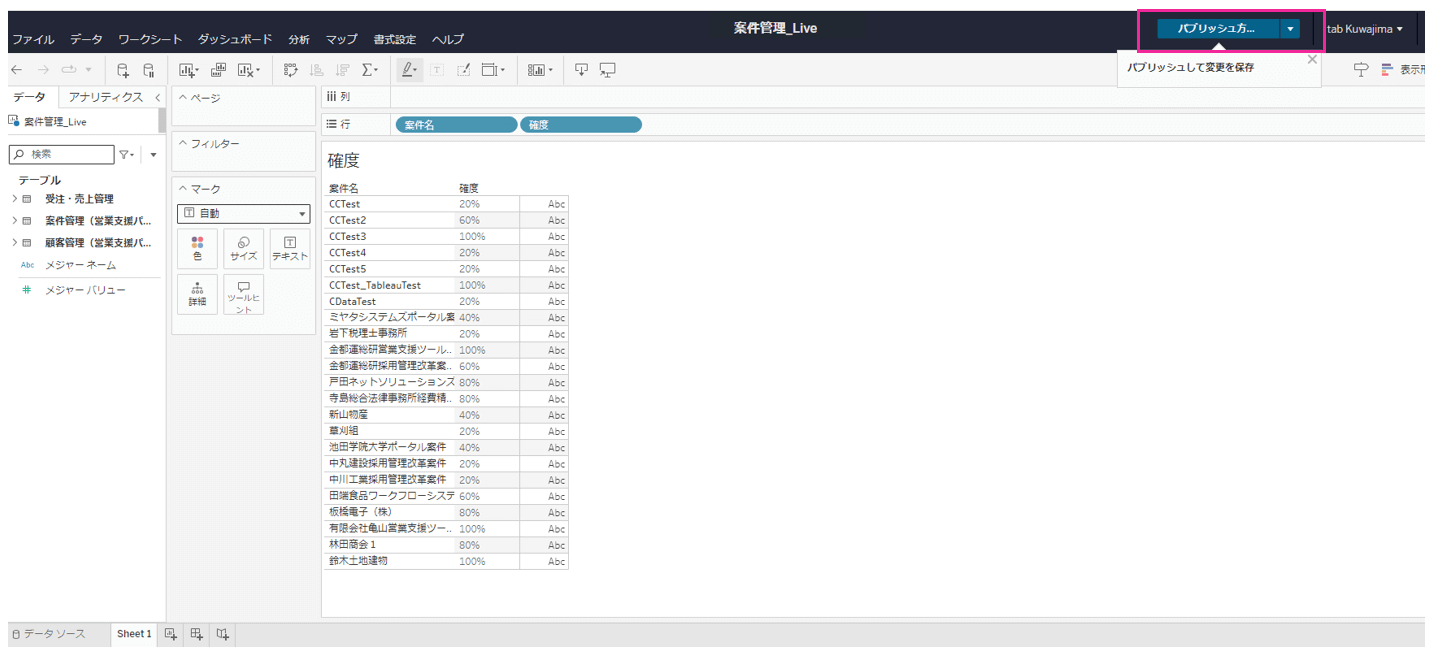Switch to the アナリティクス tab

tap(106, 97)
